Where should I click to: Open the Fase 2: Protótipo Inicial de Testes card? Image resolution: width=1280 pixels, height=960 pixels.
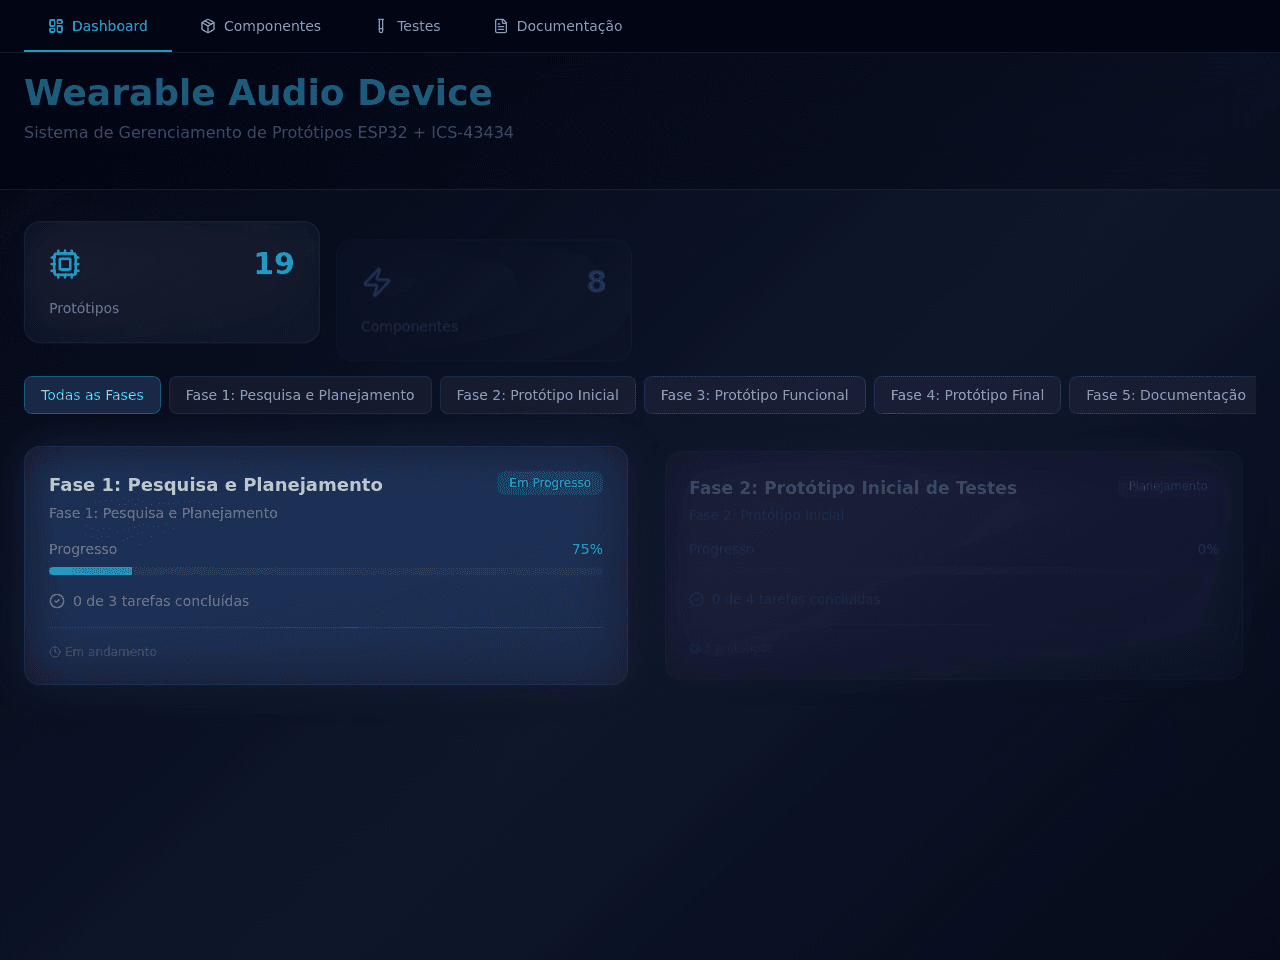[954, 565]
